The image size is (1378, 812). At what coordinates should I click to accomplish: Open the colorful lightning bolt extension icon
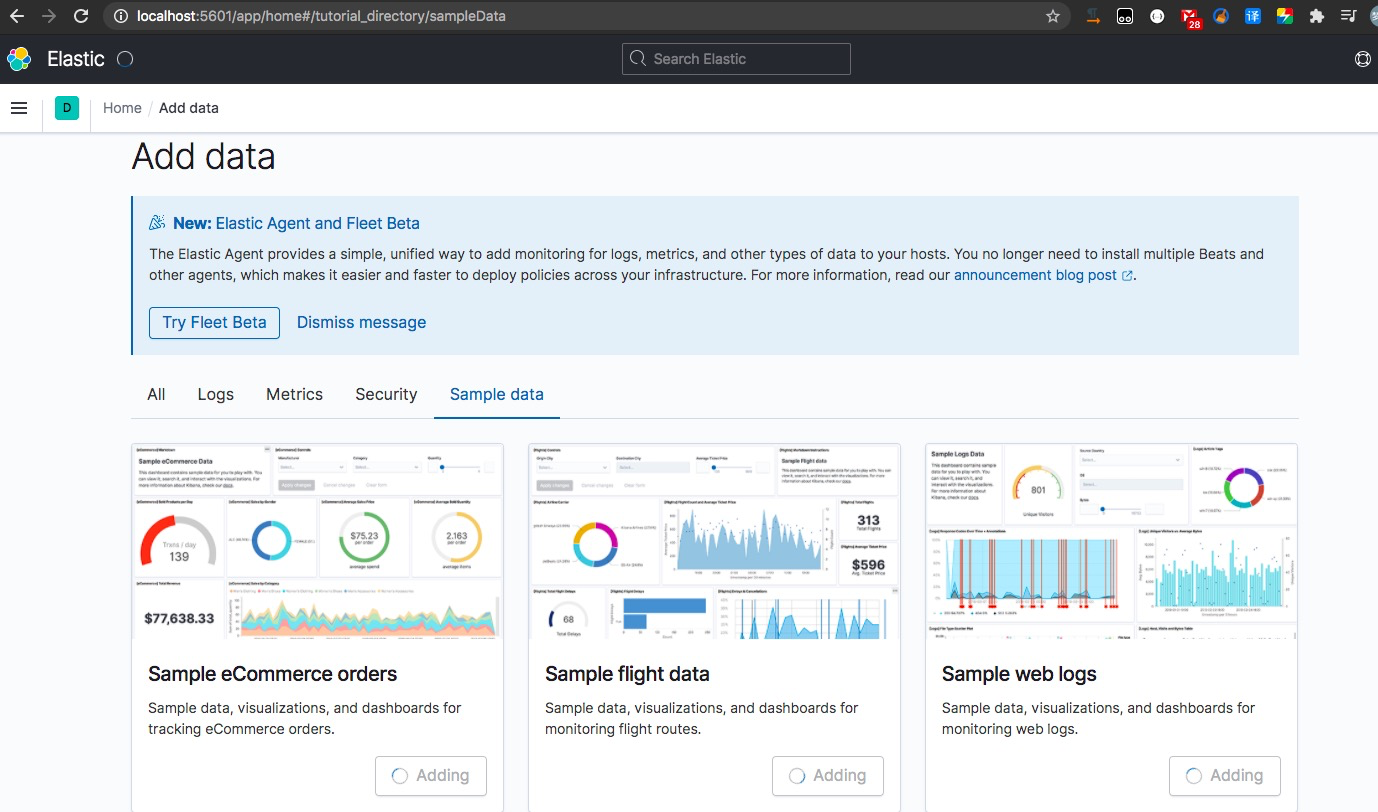1285,16
